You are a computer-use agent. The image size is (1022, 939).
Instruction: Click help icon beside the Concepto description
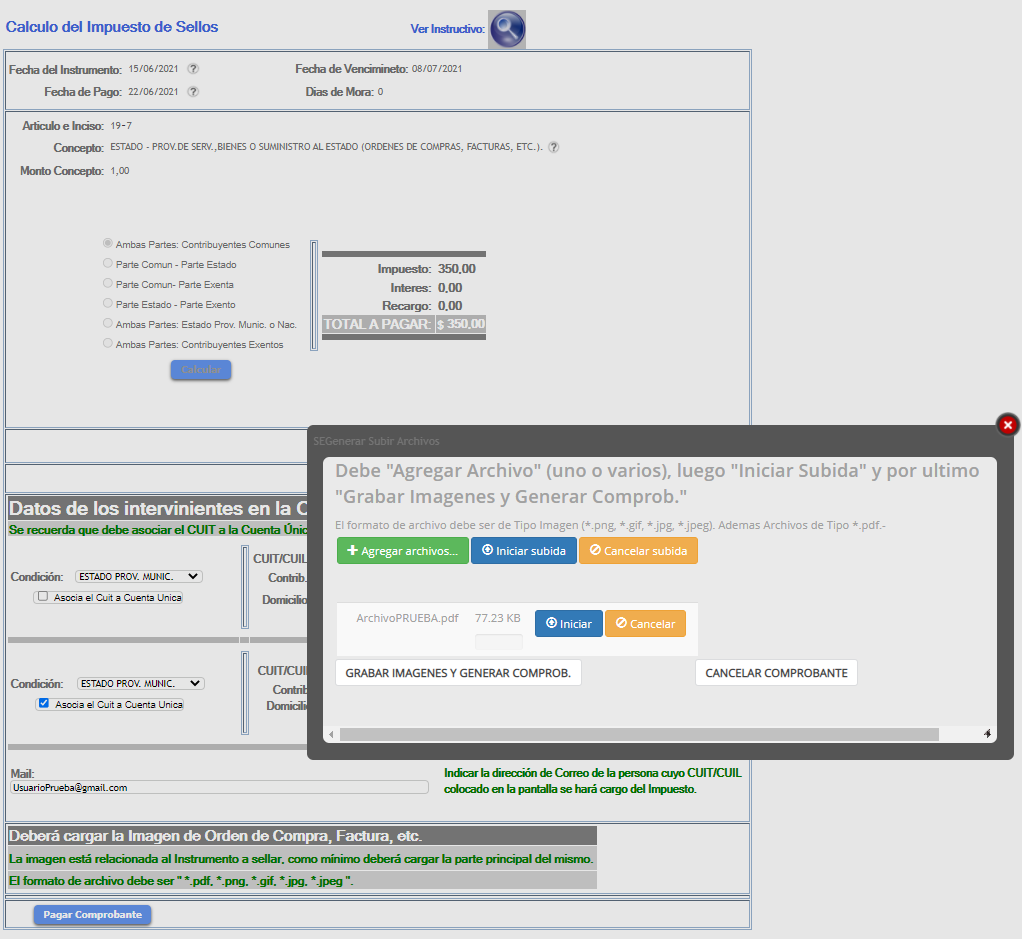click(x=553, y=147)
